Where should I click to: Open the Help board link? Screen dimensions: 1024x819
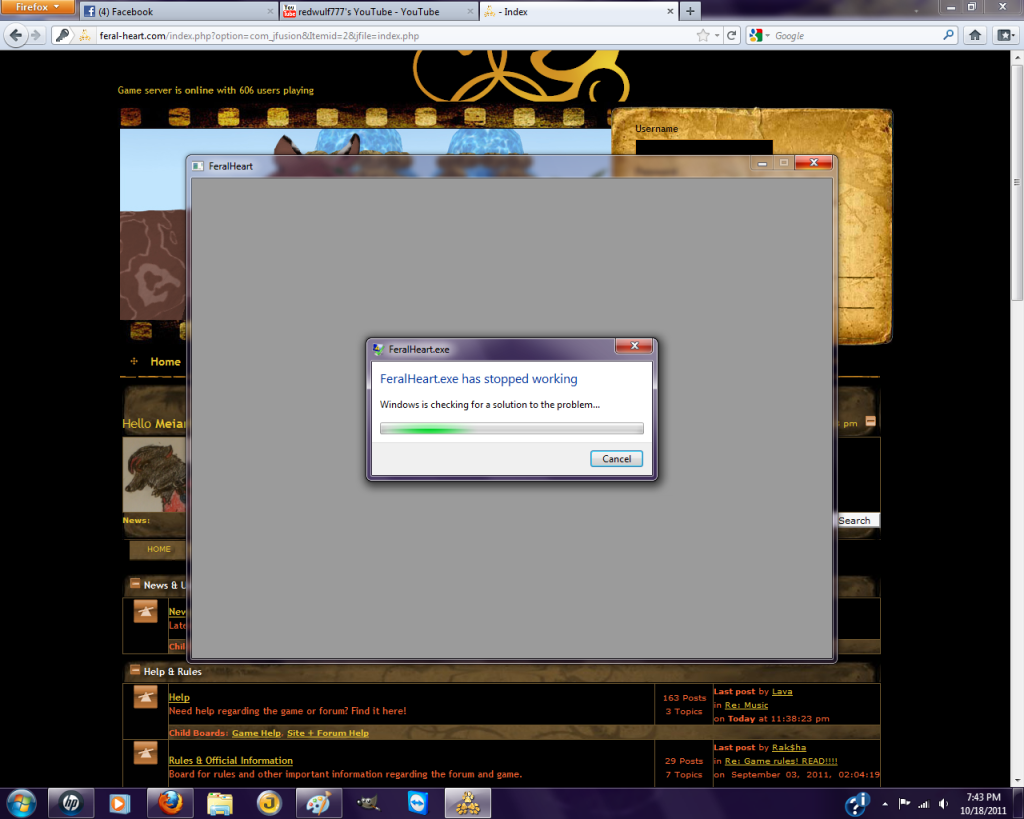[179, 698]
